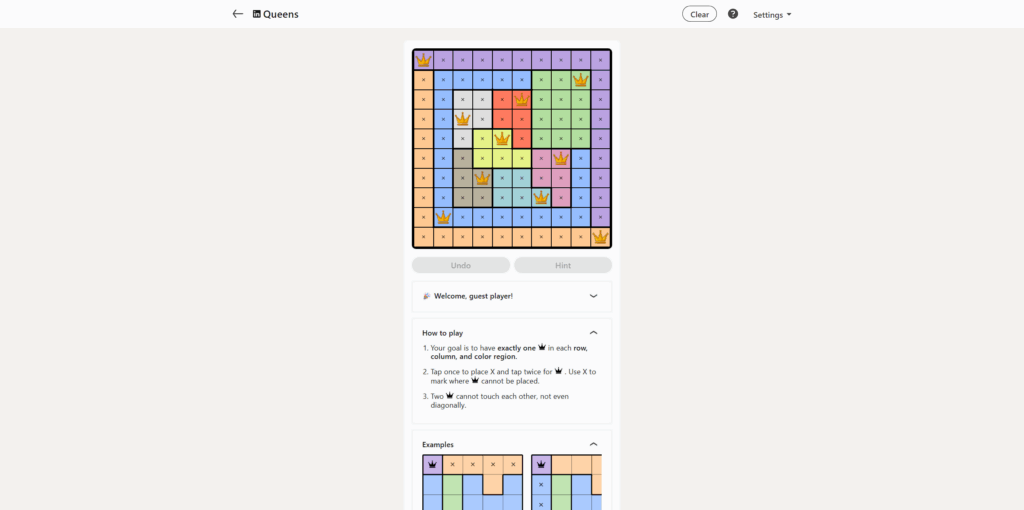This screenshot has height=510, width=1024.
Task: Collapse the How to play section
Action: (x=593, y=332)
